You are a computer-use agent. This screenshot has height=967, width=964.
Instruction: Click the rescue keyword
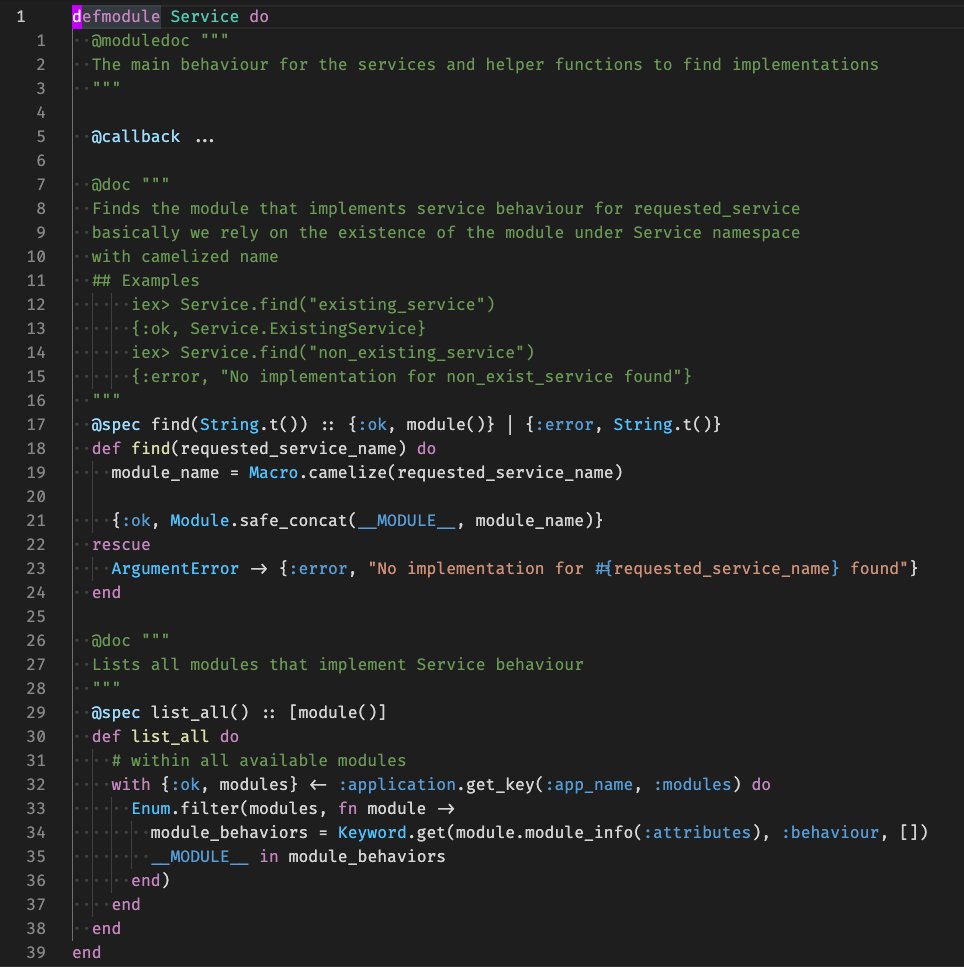(x=121, y=545)
